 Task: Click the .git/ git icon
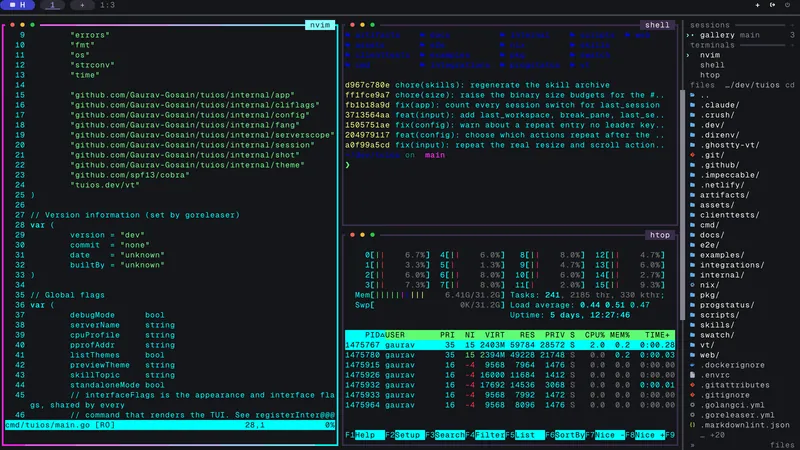pyautogui.click(x=692, y=155)
